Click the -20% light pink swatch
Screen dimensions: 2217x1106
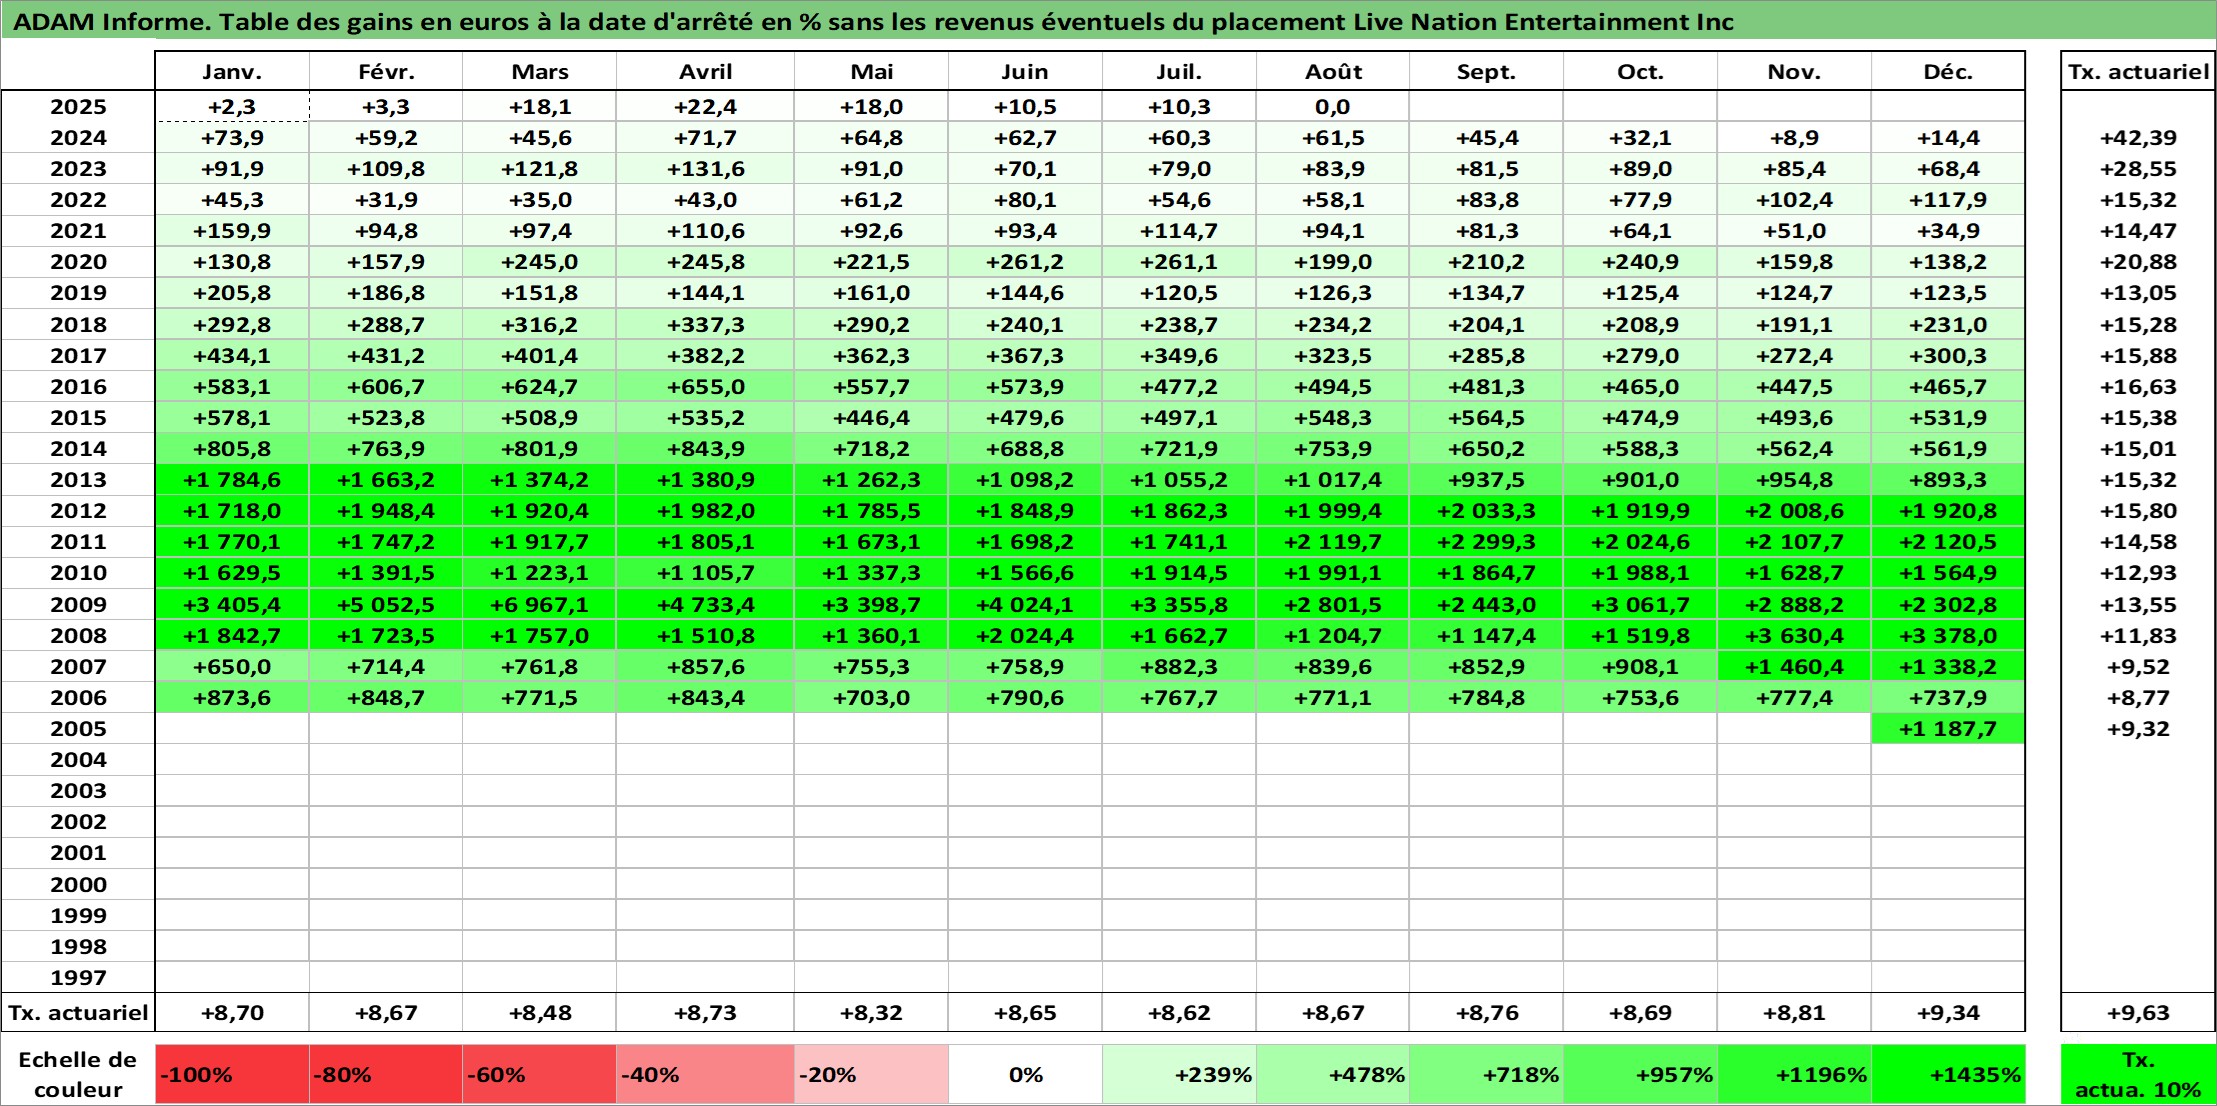(871, 1075)
